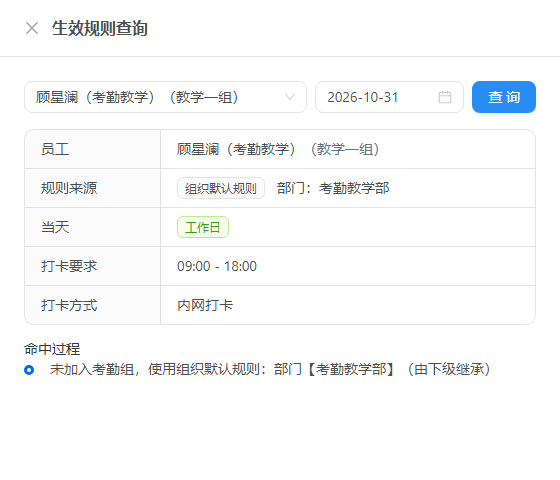Click the 09:00 - 18:00 value
The height and width of the screenshot is (480, 560).
point(217,266)
